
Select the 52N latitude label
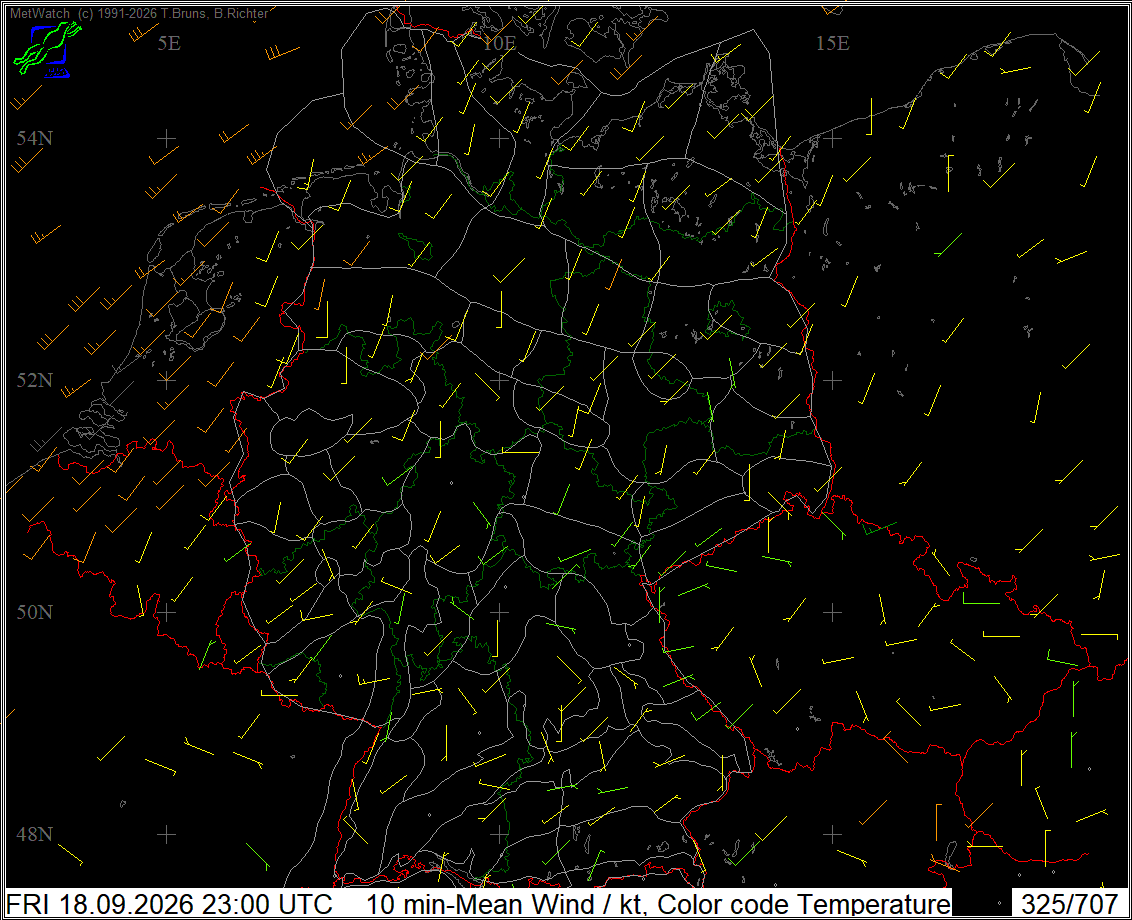(x=35, y=380)
